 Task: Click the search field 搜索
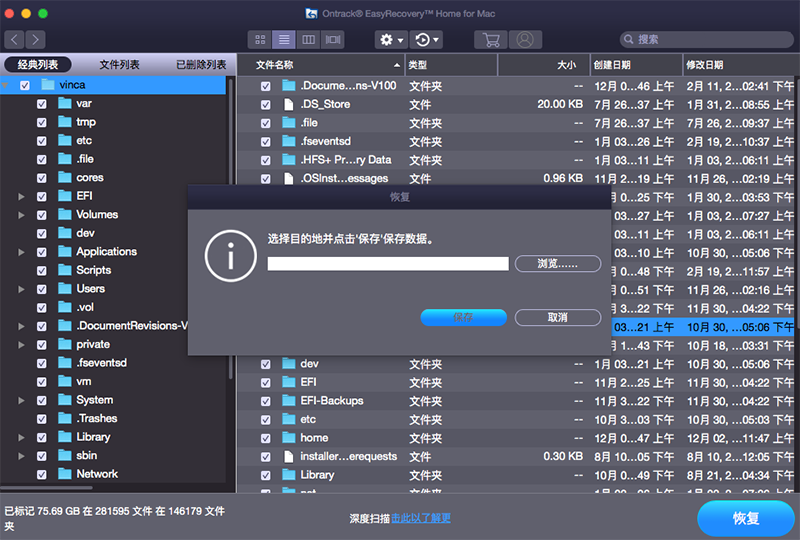point(707,39)
